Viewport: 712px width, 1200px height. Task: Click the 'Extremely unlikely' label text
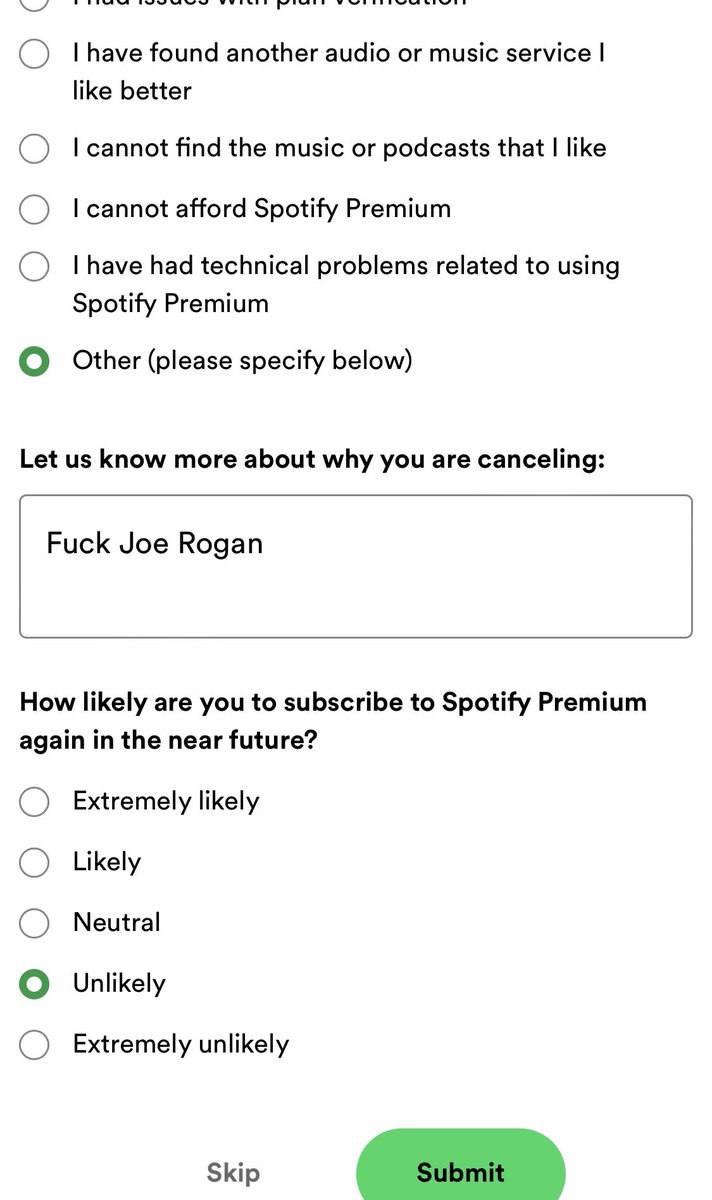point(181,1044)
